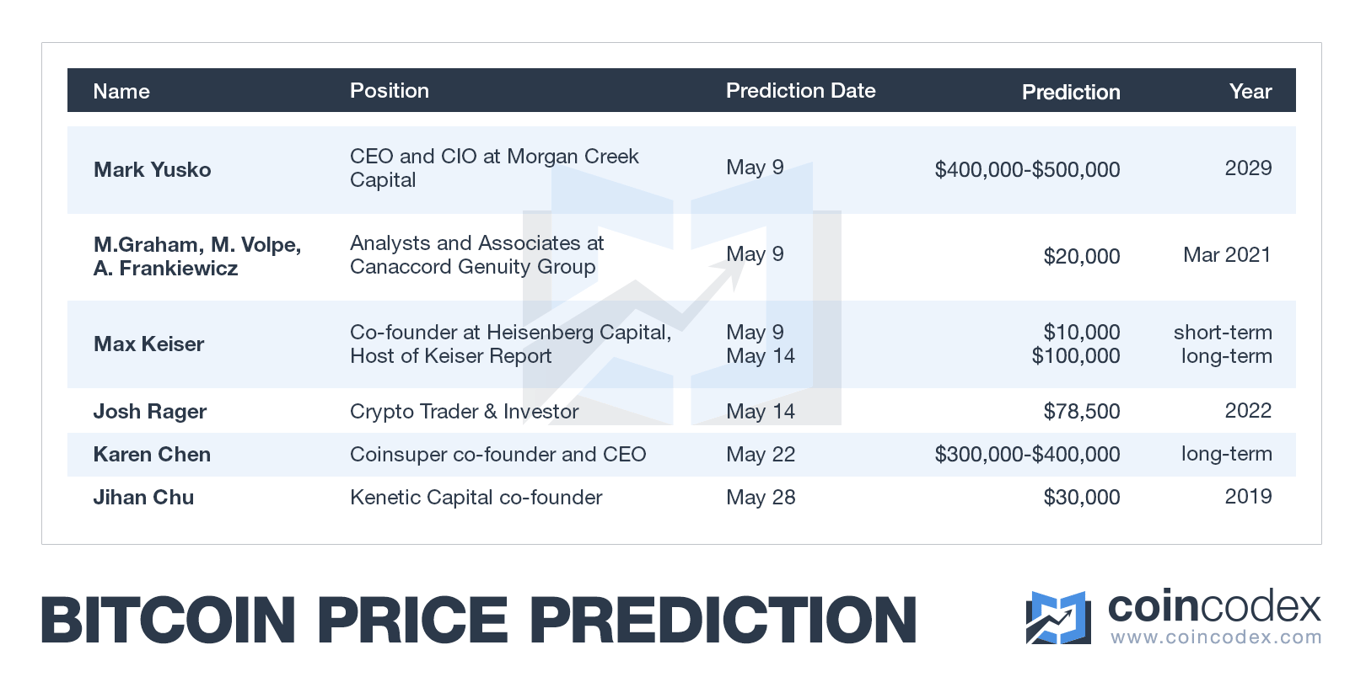Click the large watermark logo in table
Screen dimensions: 1366x693
pyautogui.click(x=681, y=295)
